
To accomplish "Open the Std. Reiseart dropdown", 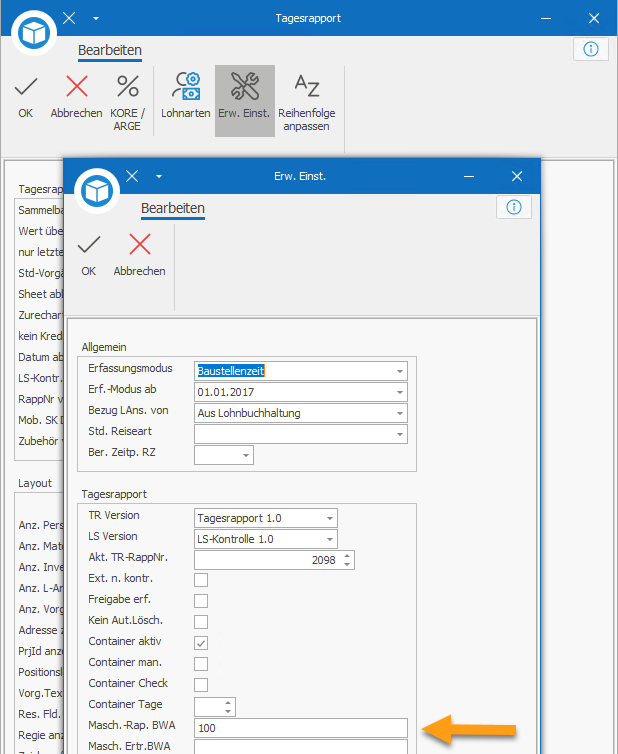I will tap(400, 434).
